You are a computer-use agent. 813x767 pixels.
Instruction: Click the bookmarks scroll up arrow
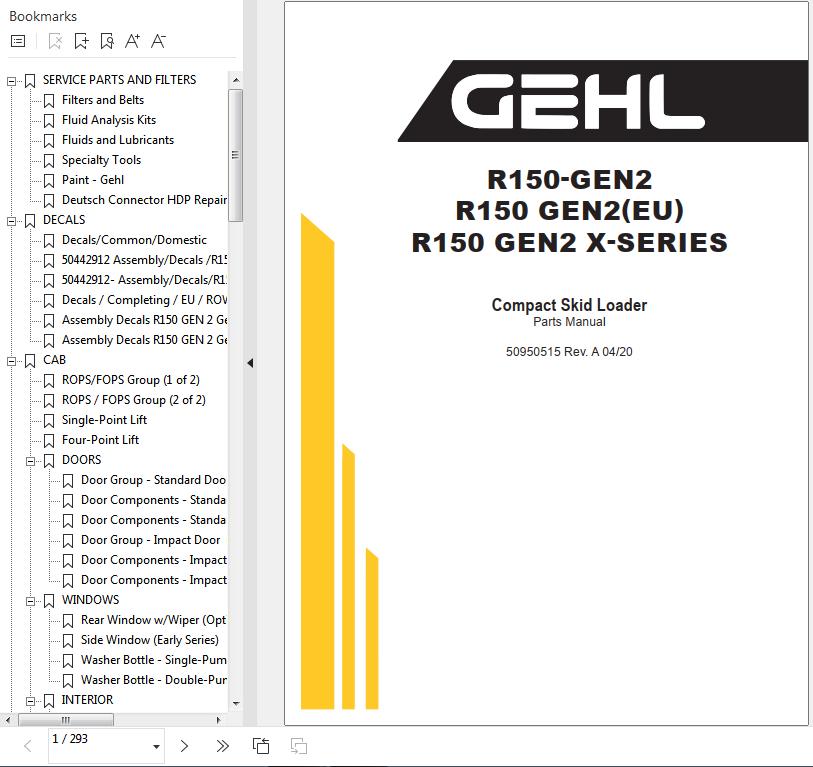pyautogui.click(x=236, y=80)
